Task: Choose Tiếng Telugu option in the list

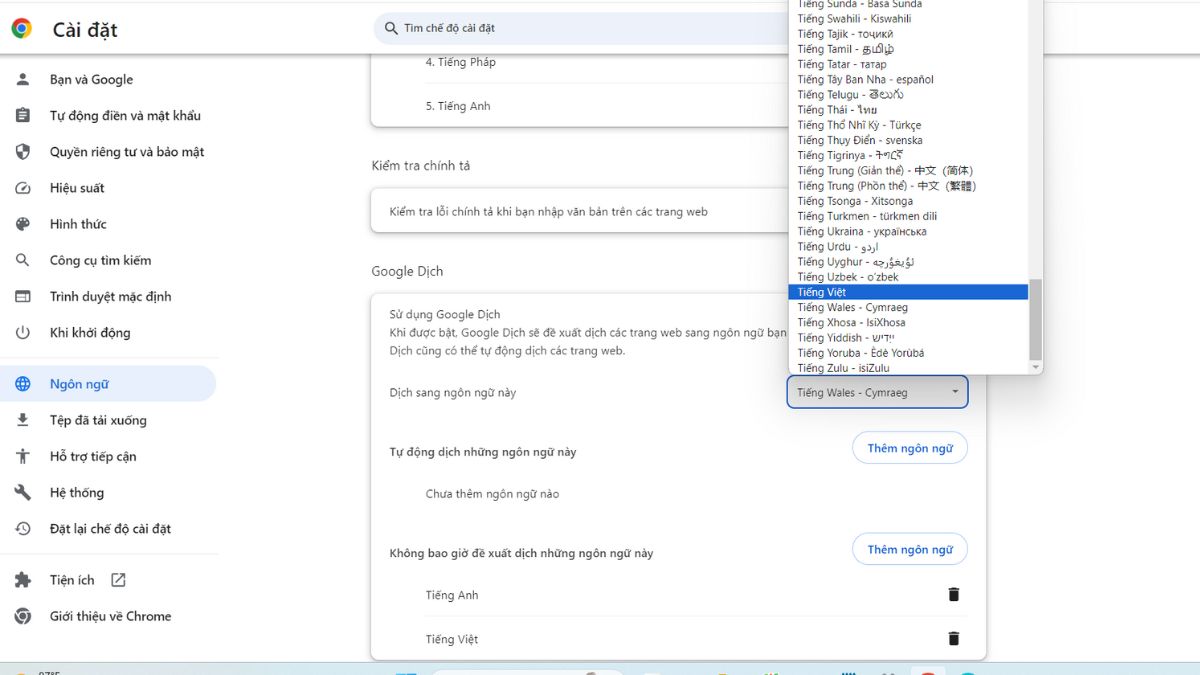Action: [908, 94]
